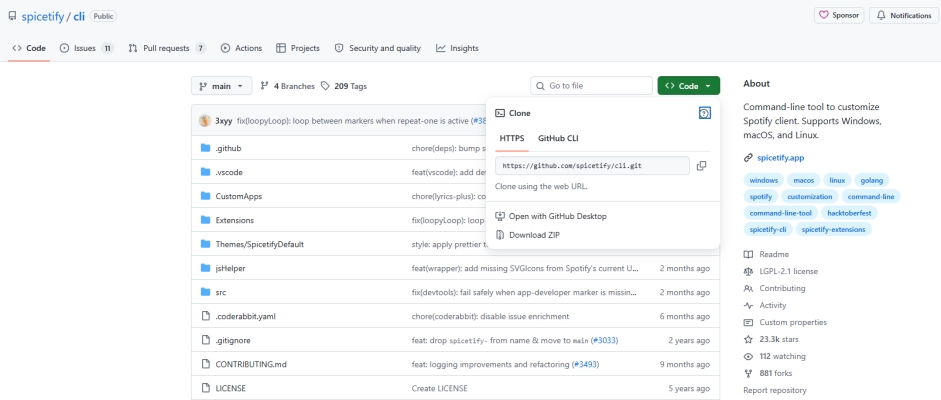The width and height of the screenshot is (941, 400).
Task: Select the linux topic tag
Action: pos(837,180)
